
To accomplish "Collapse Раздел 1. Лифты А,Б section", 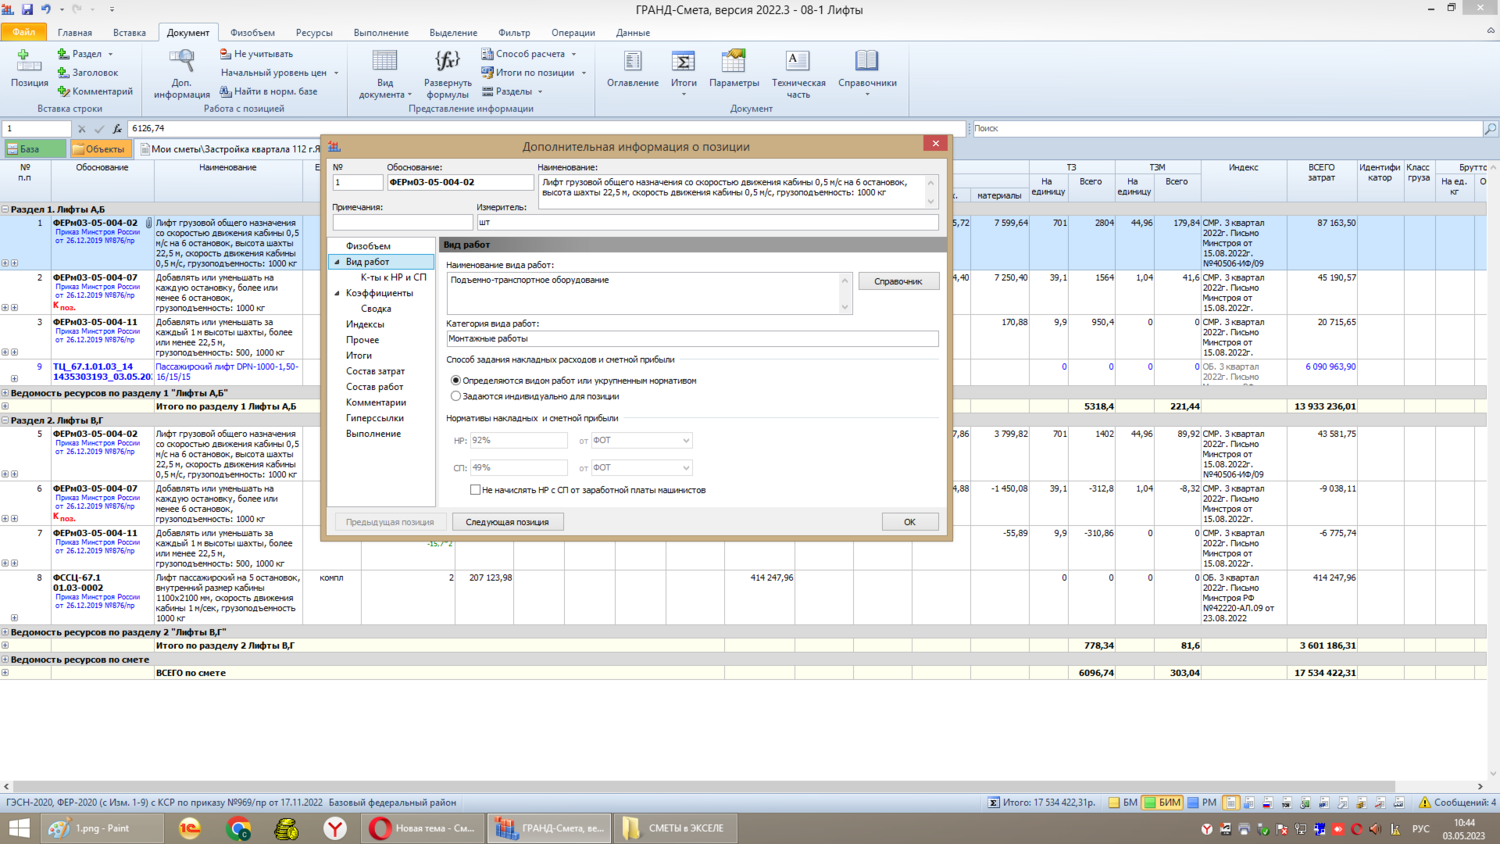I will (5, 210).
